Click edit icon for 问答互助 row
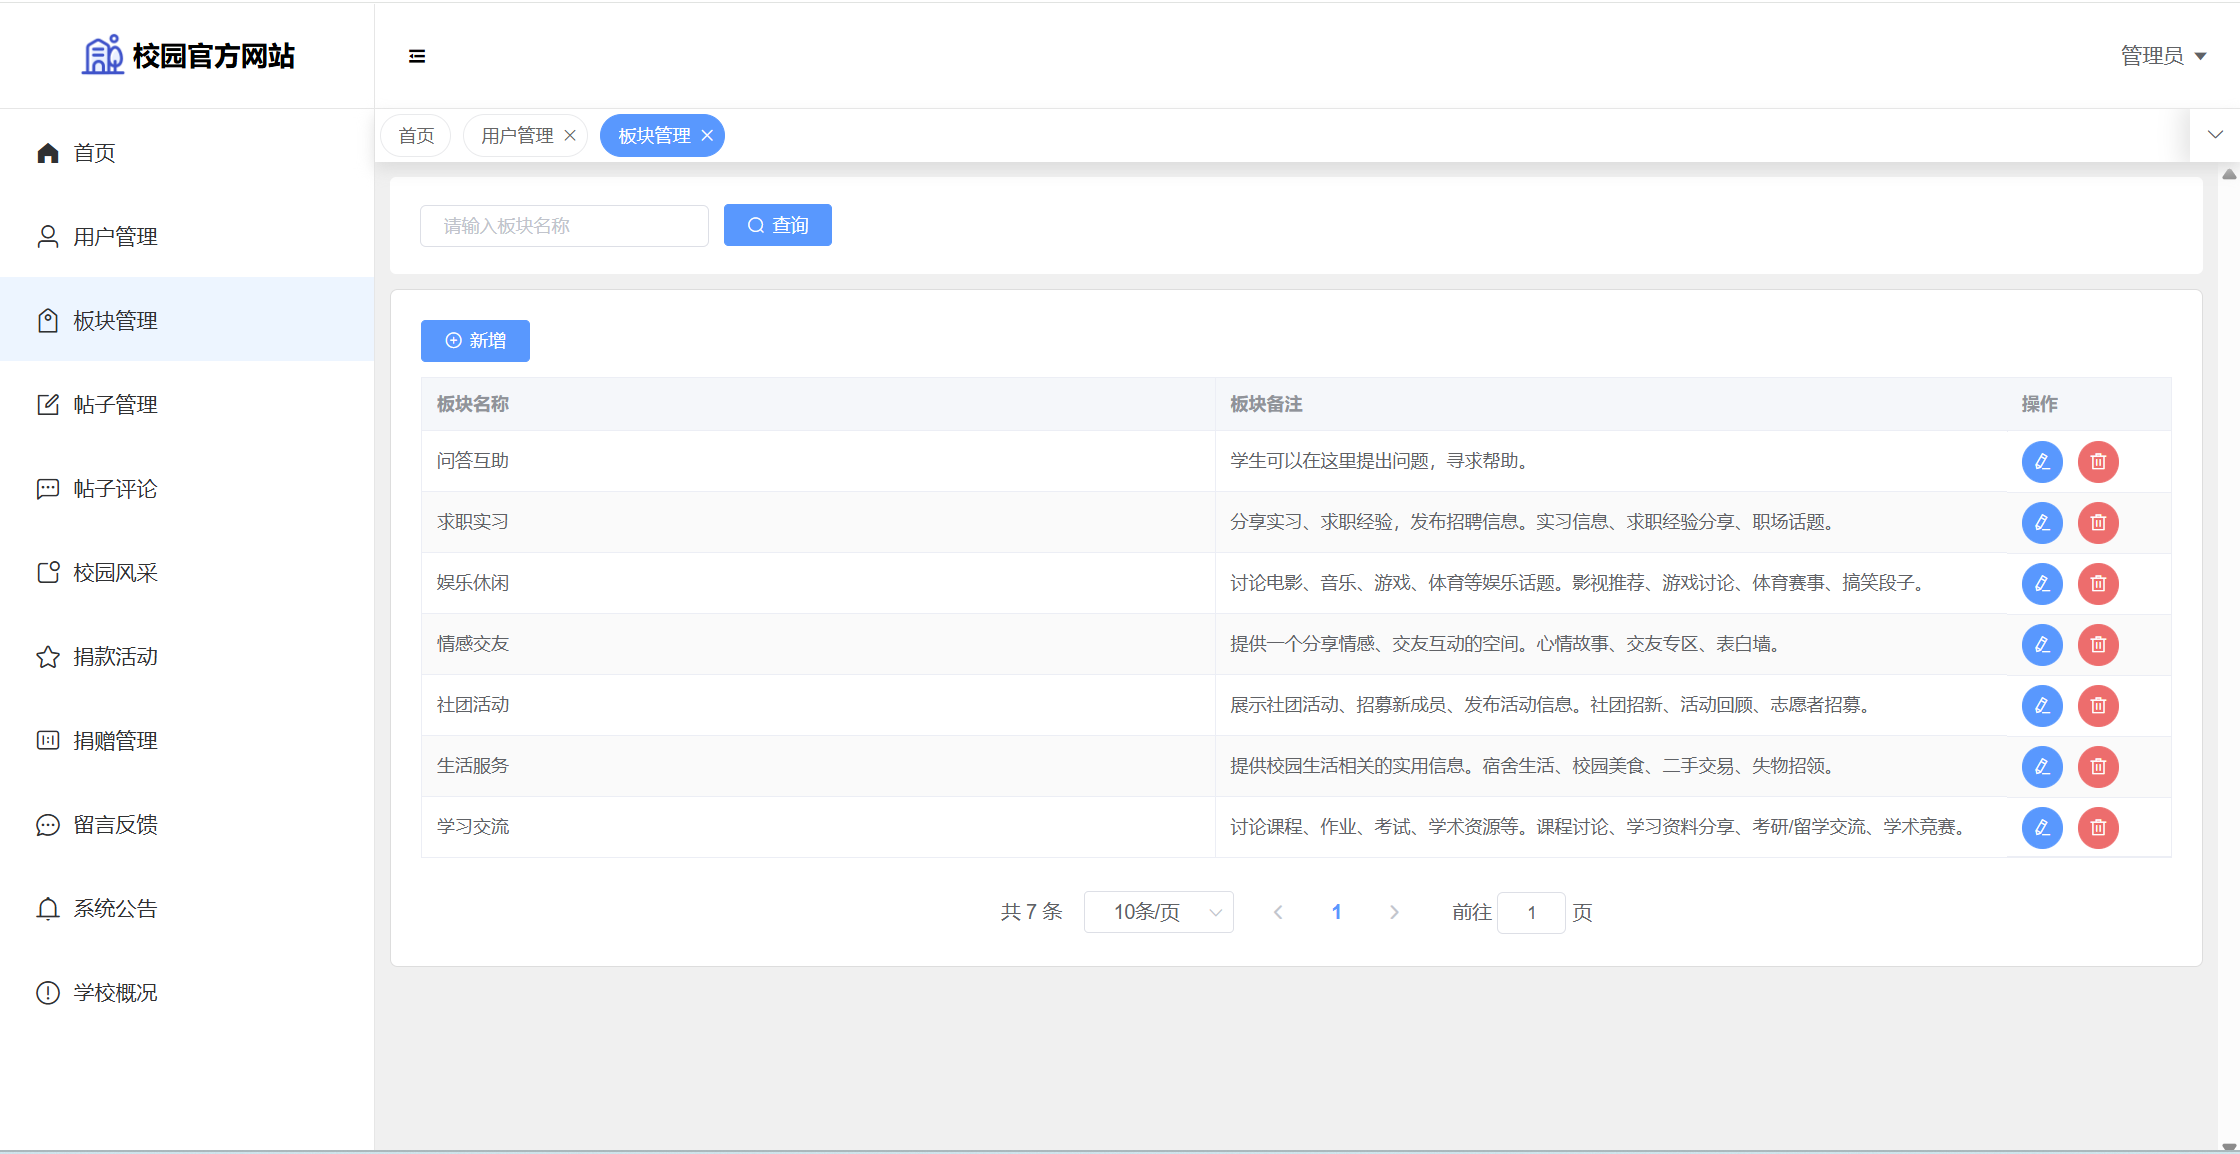Viewport: 2240px width, 1154px height. pos(2042,462)
